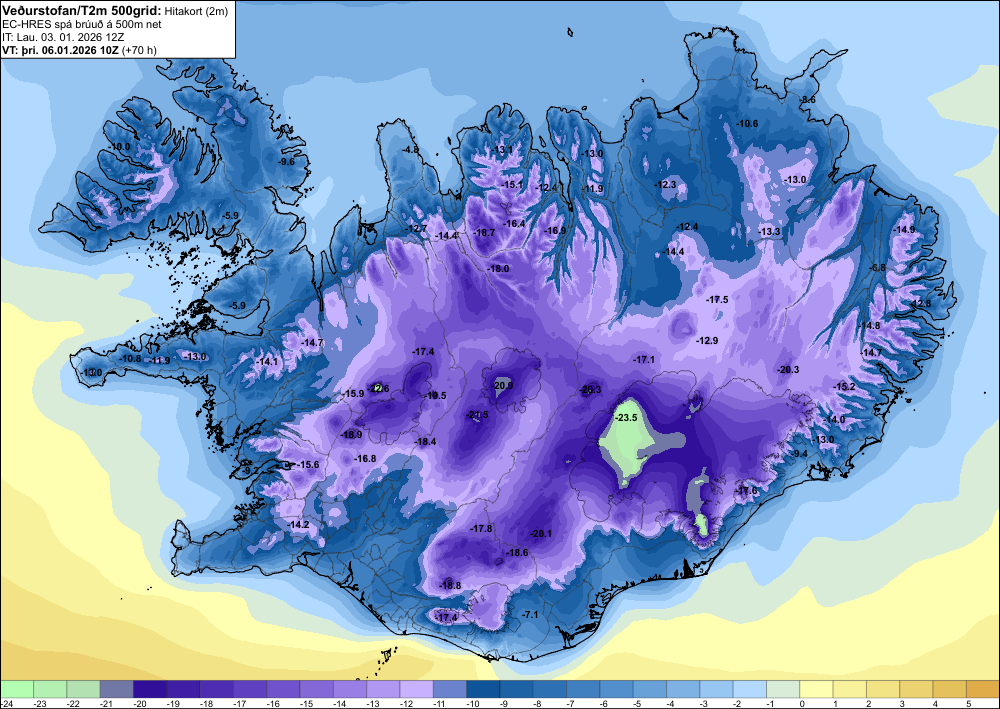Click the -16.4 temperature value
Screen dimensions: 1000x709
click(x=515, y=223)
